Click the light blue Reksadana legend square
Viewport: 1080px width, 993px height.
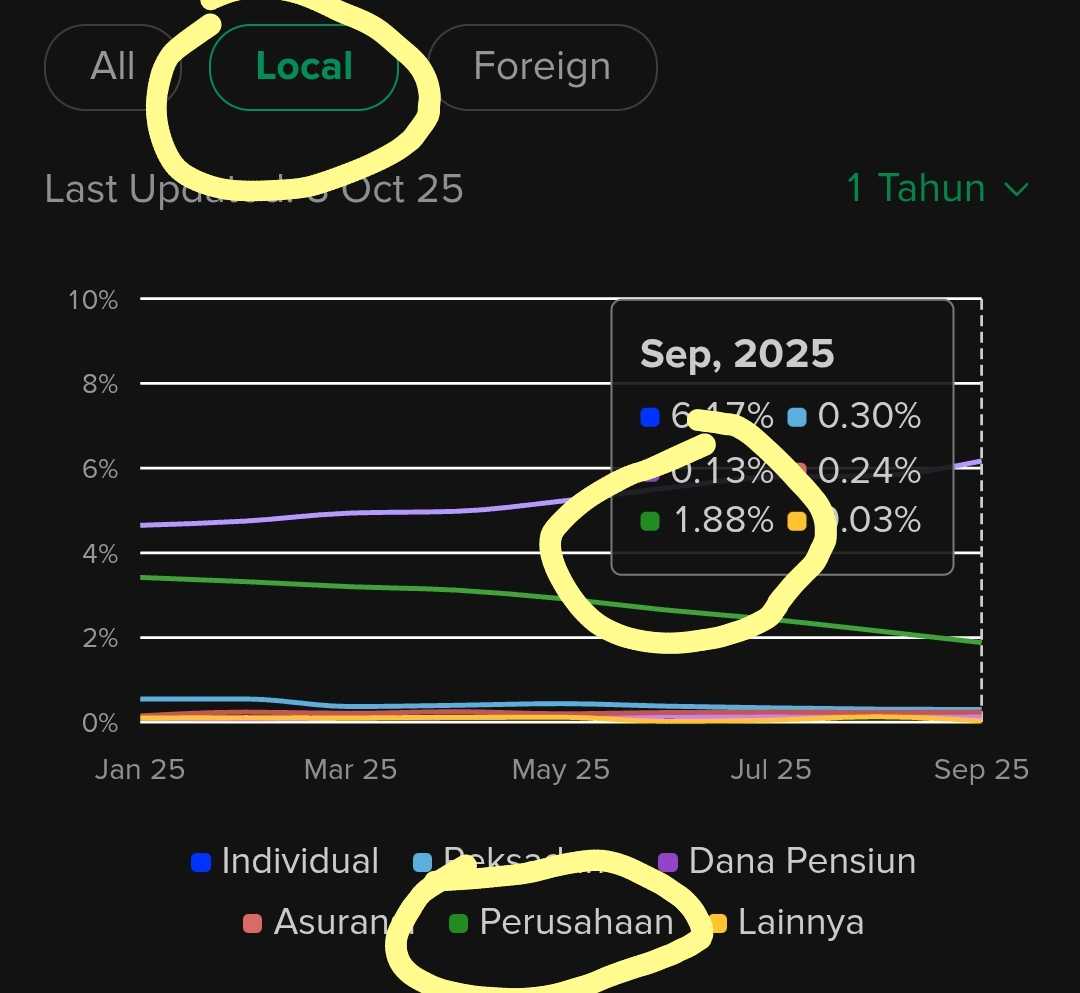pos(423,862)
